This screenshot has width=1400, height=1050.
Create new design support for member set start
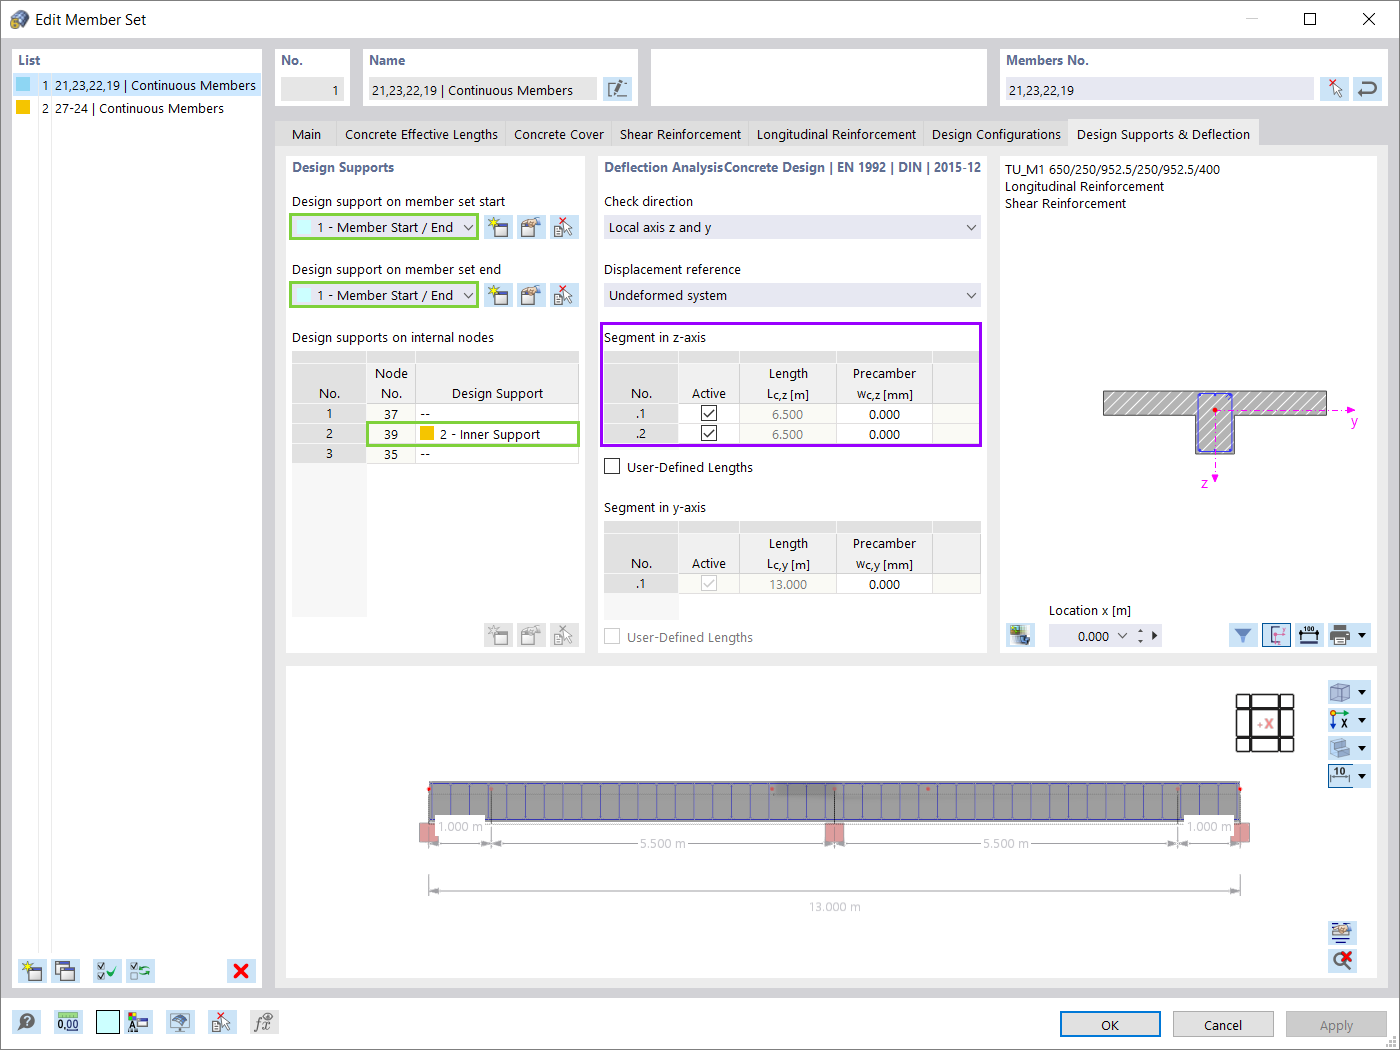click(498, 227)
